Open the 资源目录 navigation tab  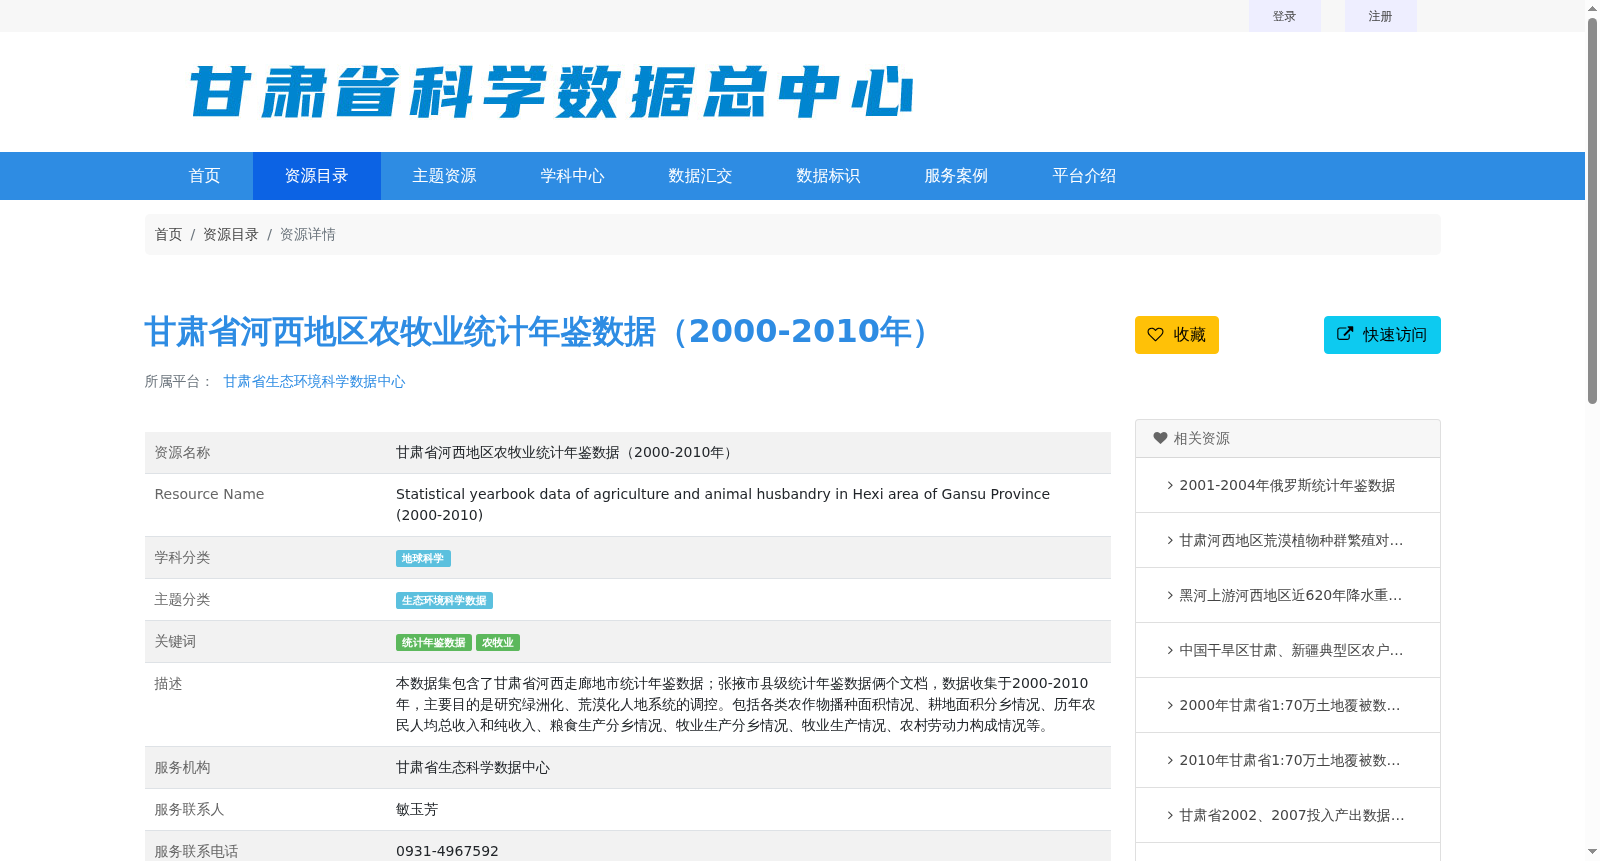pos(317,176)
